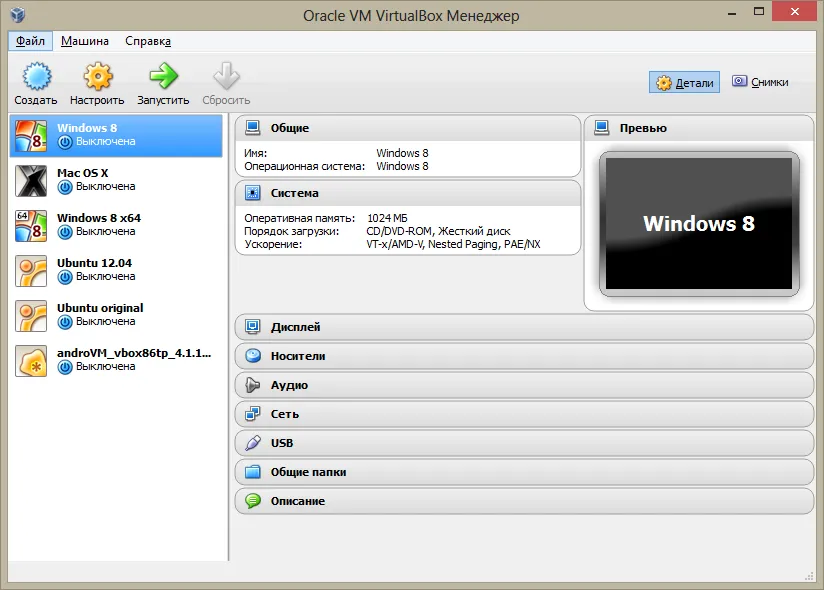Switch to the Снимки snapshots view
Viewport: 824px width, 590px height.
pos(760,82)
